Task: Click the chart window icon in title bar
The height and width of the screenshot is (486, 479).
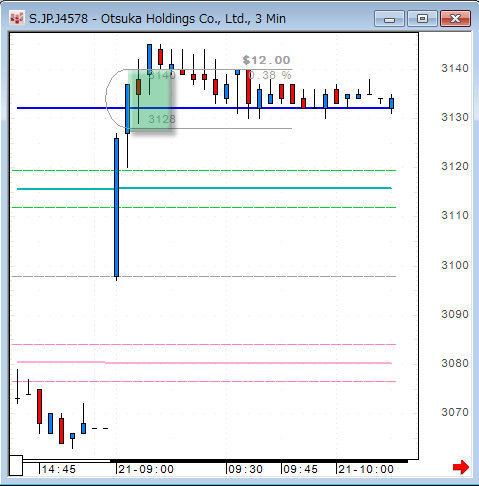Action: (x=17, y=18)
